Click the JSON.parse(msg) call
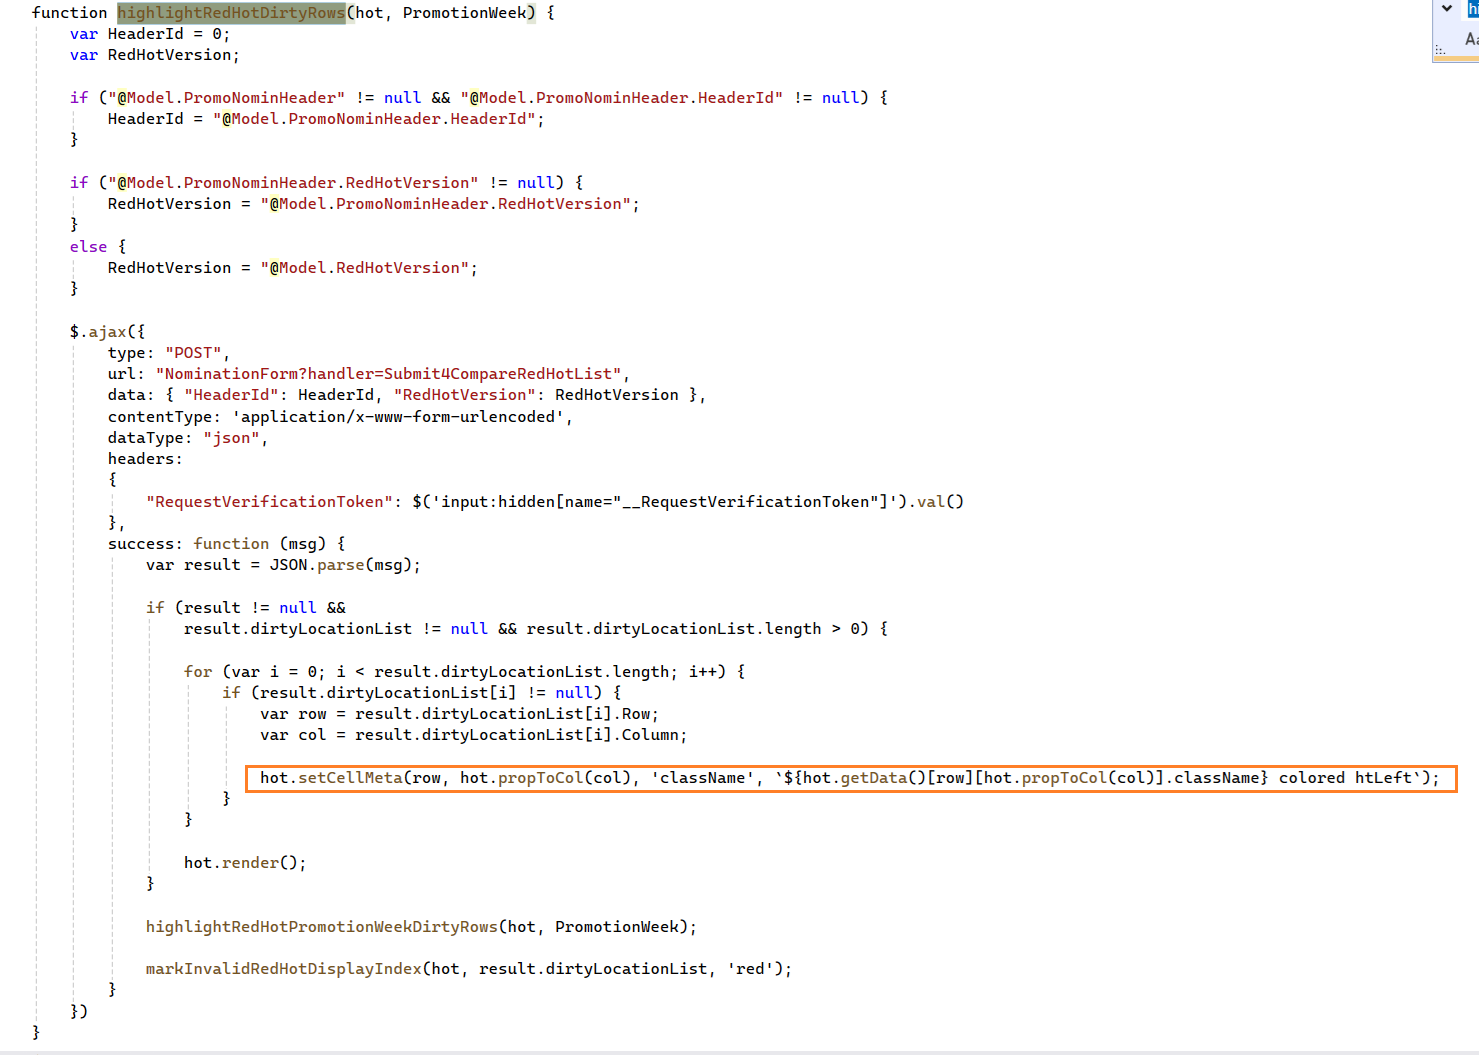This screenshot has height=1055, width=1479. (340, 565)
